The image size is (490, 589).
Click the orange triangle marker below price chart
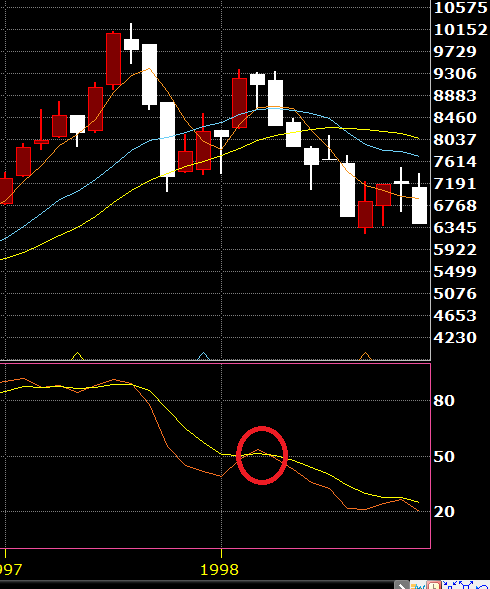coord(366,356)
